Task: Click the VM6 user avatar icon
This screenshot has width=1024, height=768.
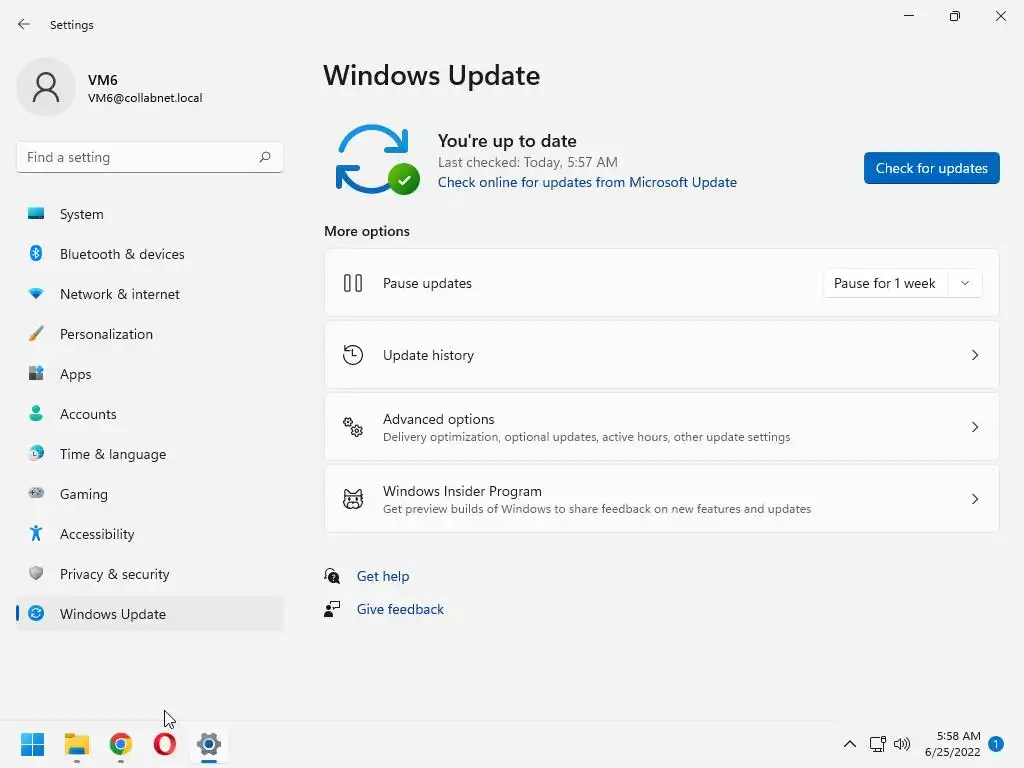Action: [x=46, y=87]
